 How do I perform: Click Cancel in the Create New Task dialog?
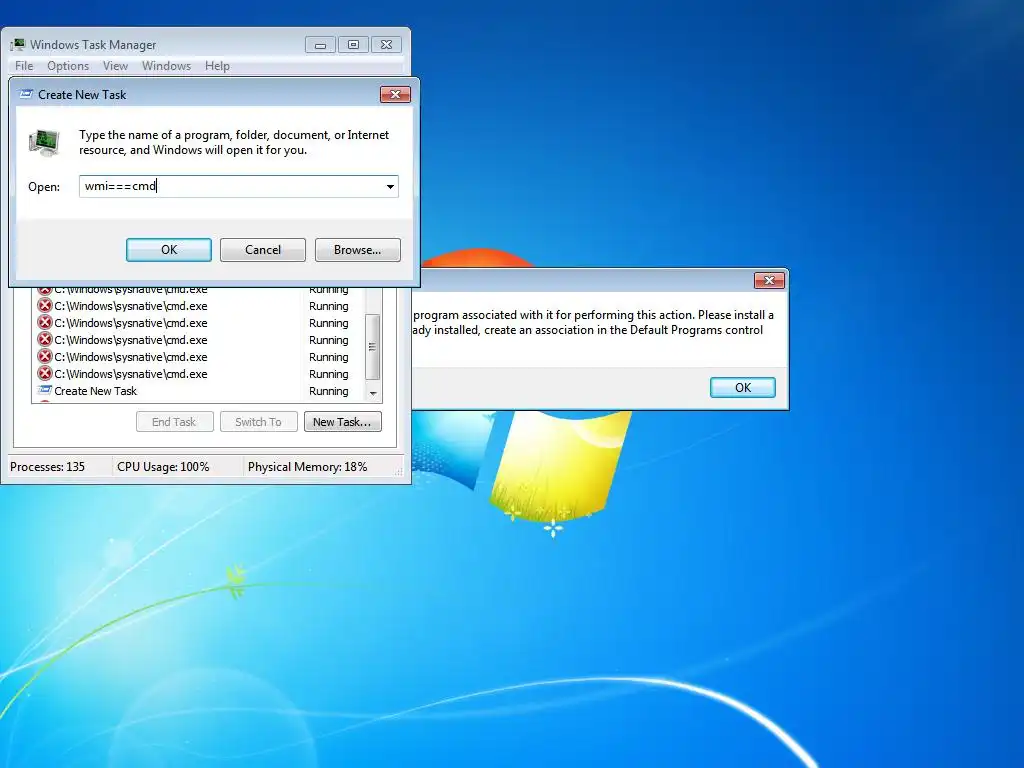263,250
